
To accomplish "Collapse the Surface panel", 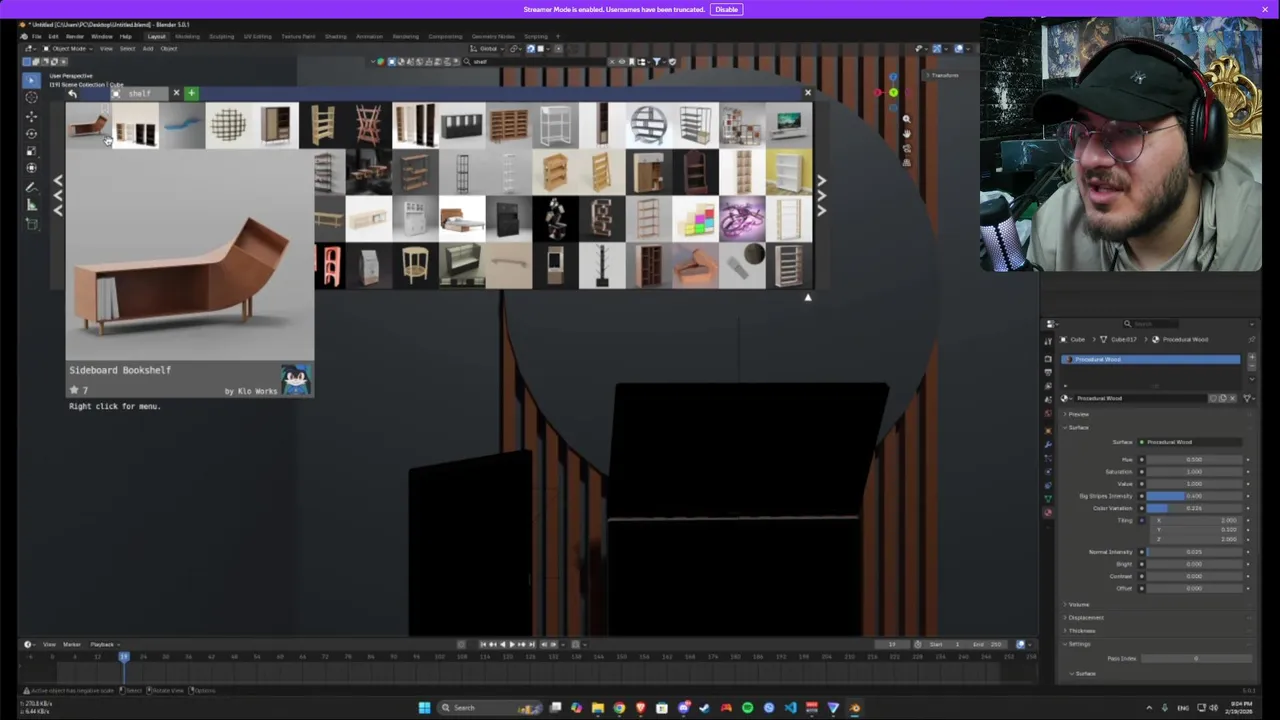I will click(x=1078, y=427).
